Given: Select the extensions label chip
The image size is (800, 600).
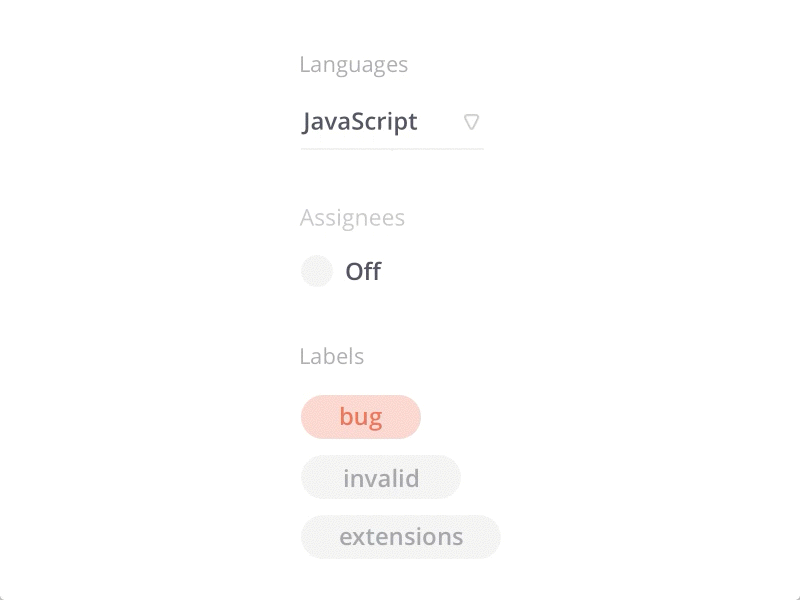Looking at the screenshot, I should coord(400,537).
